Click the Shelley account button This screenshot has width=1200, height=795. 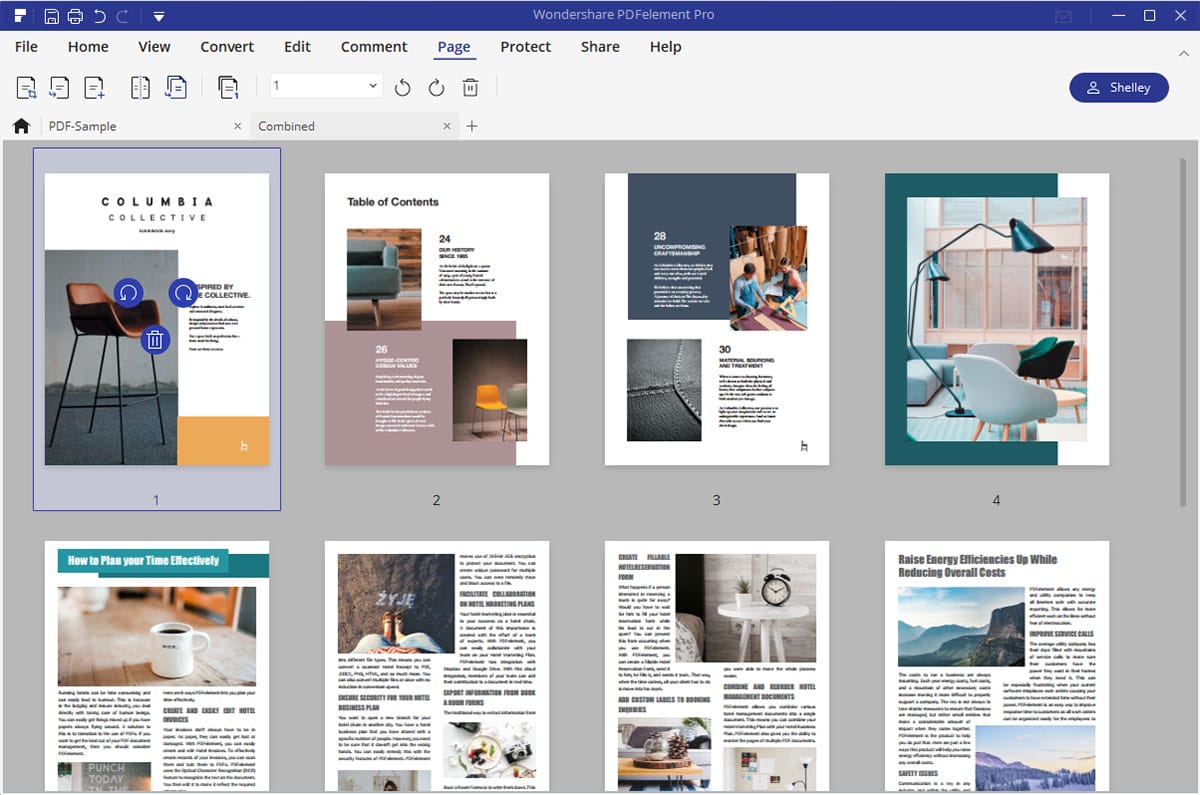tap(1118, 88)
